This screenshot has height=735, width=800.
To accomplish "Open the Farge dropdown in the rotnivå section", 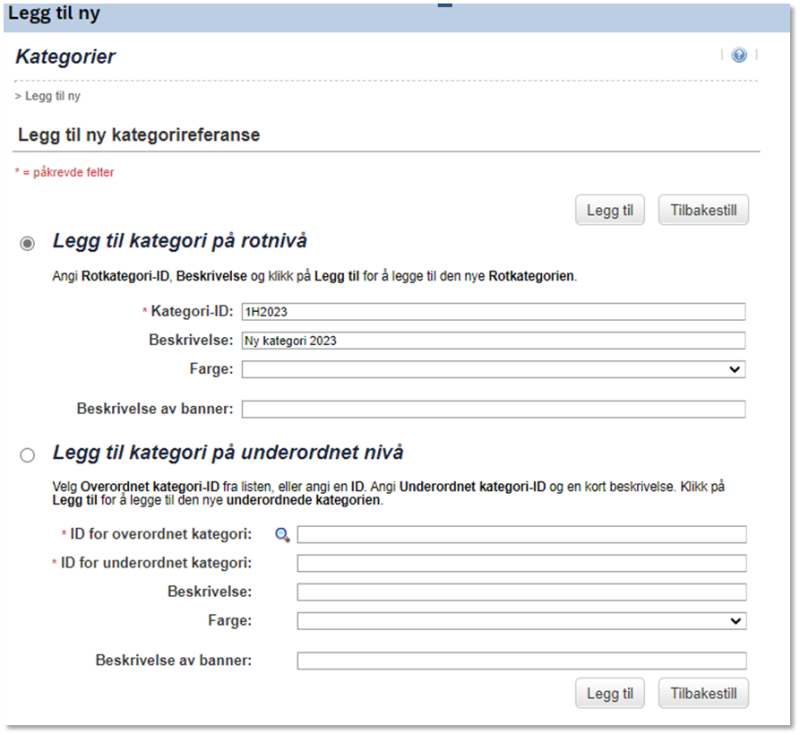I will 493,369.
